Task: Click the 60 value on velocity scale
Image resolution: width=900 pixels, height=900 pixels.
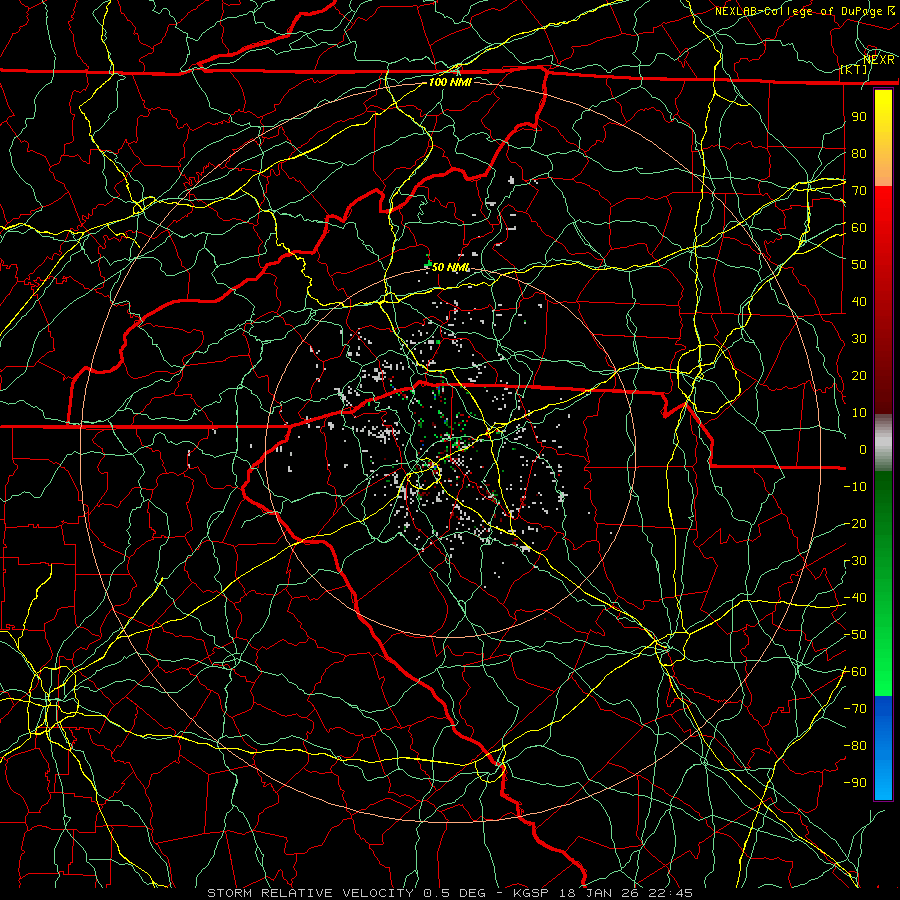Action: pos(859,227)
